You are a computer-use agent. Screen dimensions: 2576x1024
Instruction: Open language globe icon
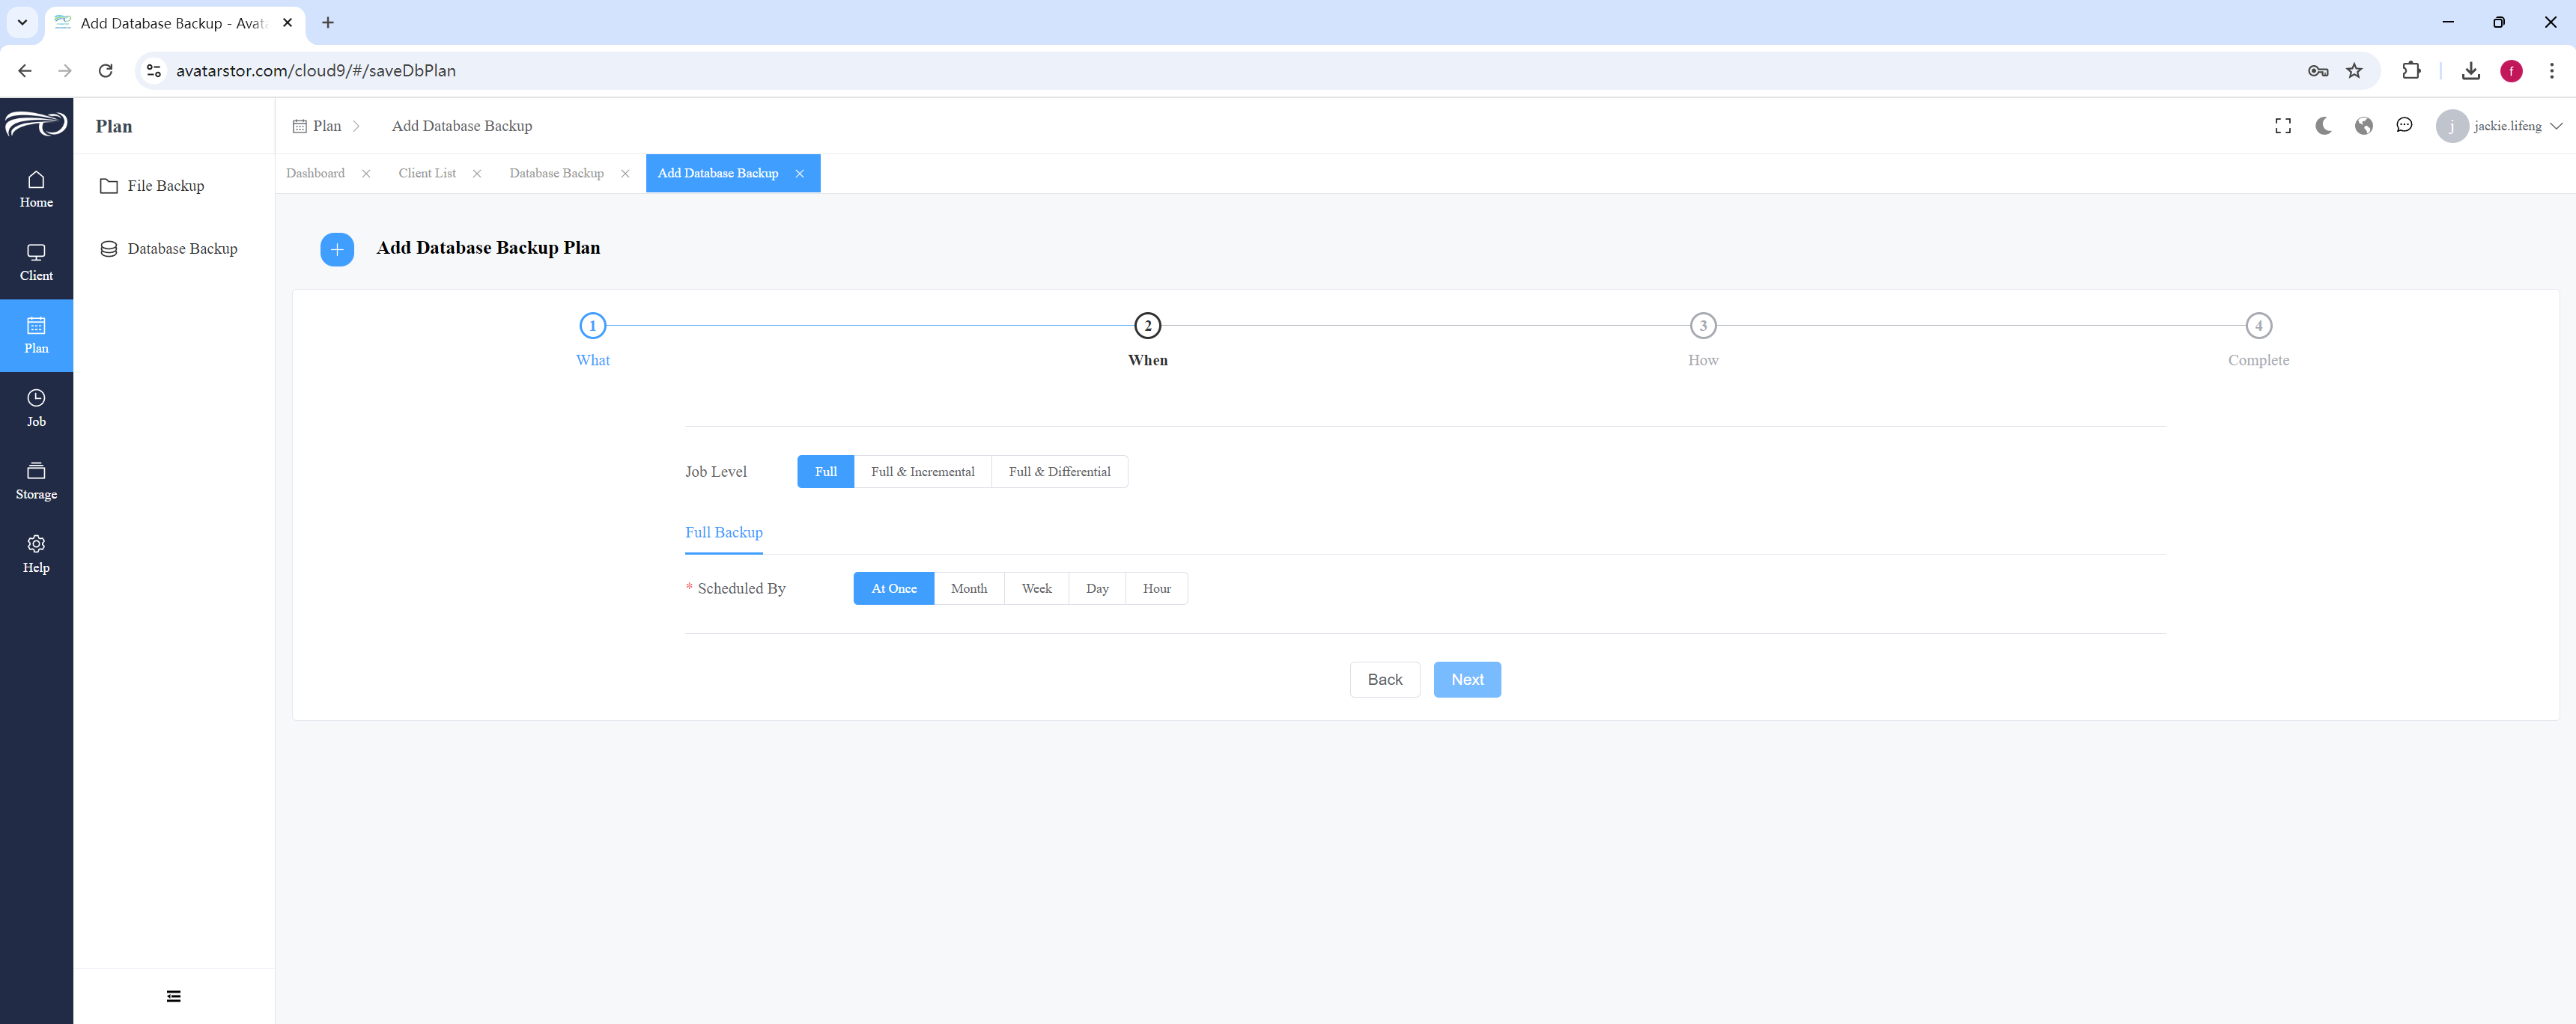coord(2363,126)
